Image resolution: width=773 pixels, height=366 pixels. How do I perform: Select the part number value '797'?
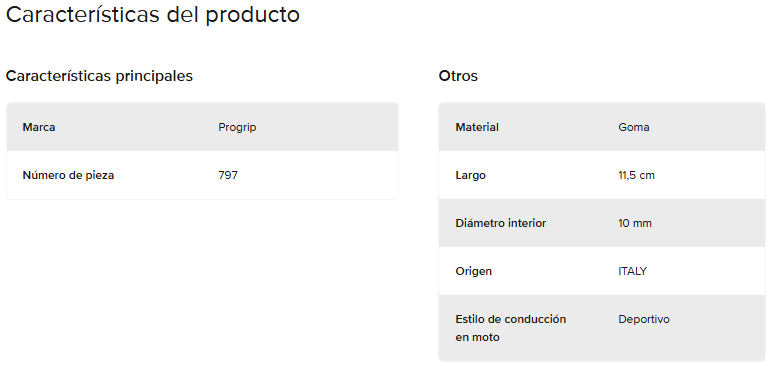[228, 175]
